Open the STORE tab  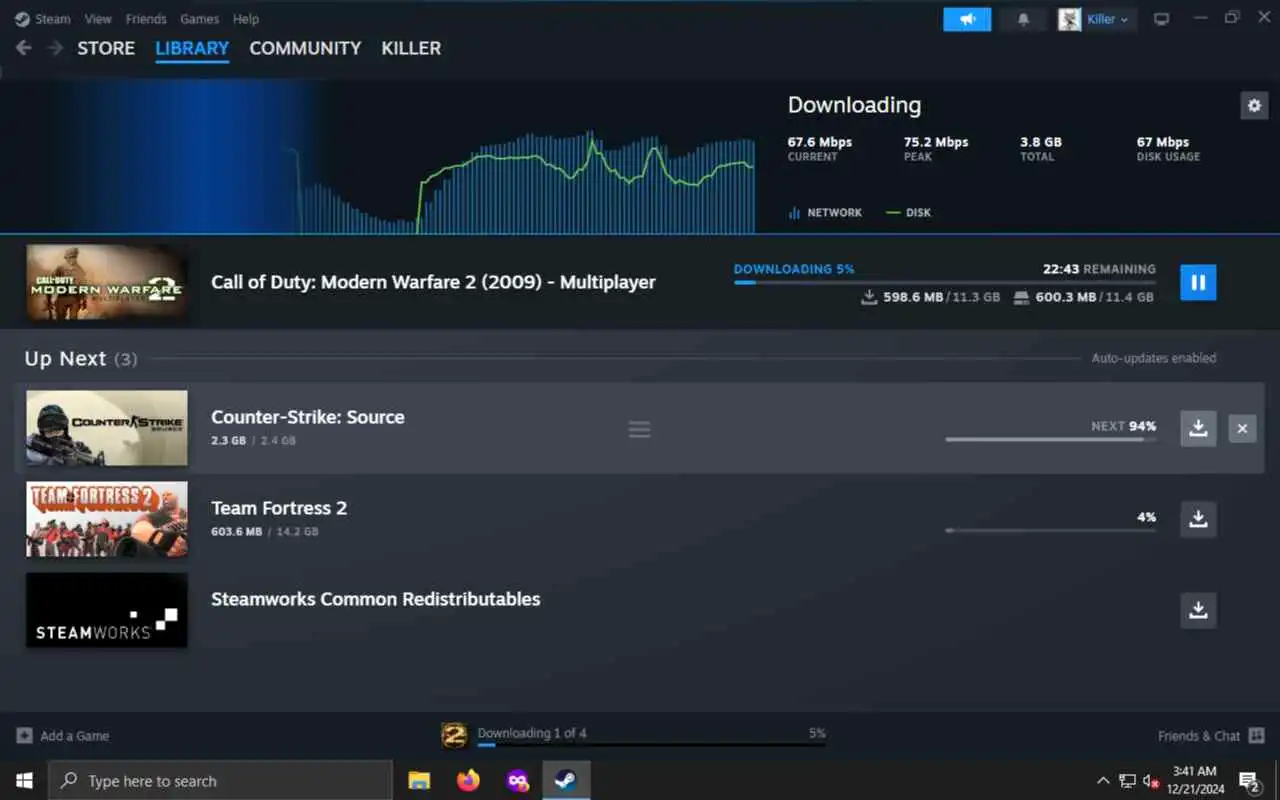(106, 48)
